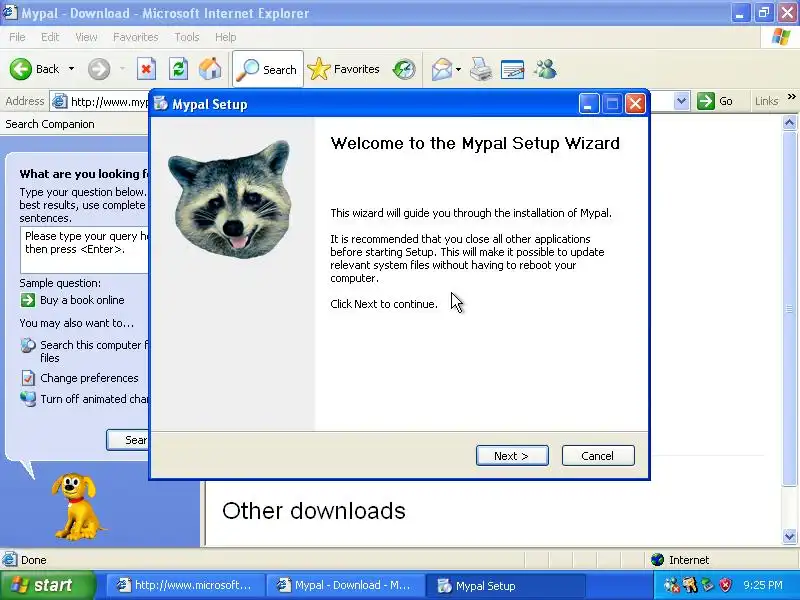Open the Back history dropdown arrow
The image size is (800, 600).
(x=71, y=69)
